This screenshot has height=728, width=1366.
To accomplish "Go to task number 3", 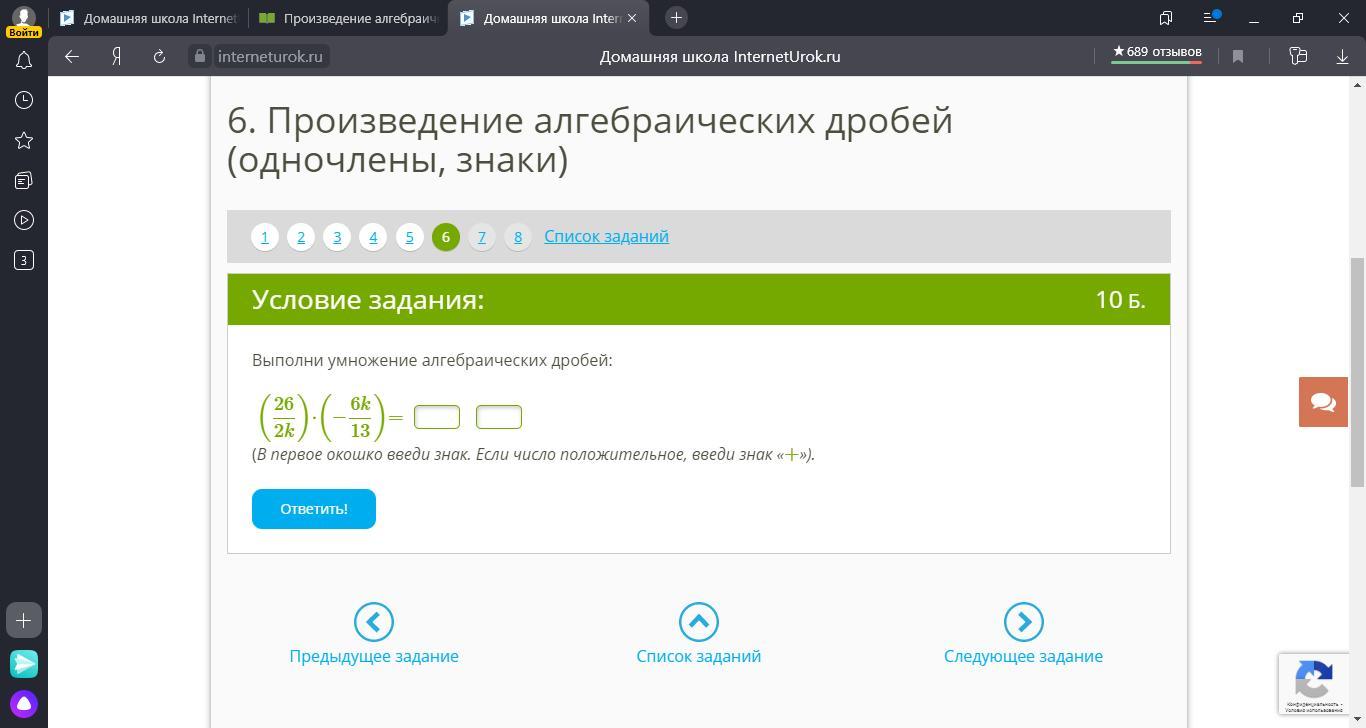I will (337, 237).
